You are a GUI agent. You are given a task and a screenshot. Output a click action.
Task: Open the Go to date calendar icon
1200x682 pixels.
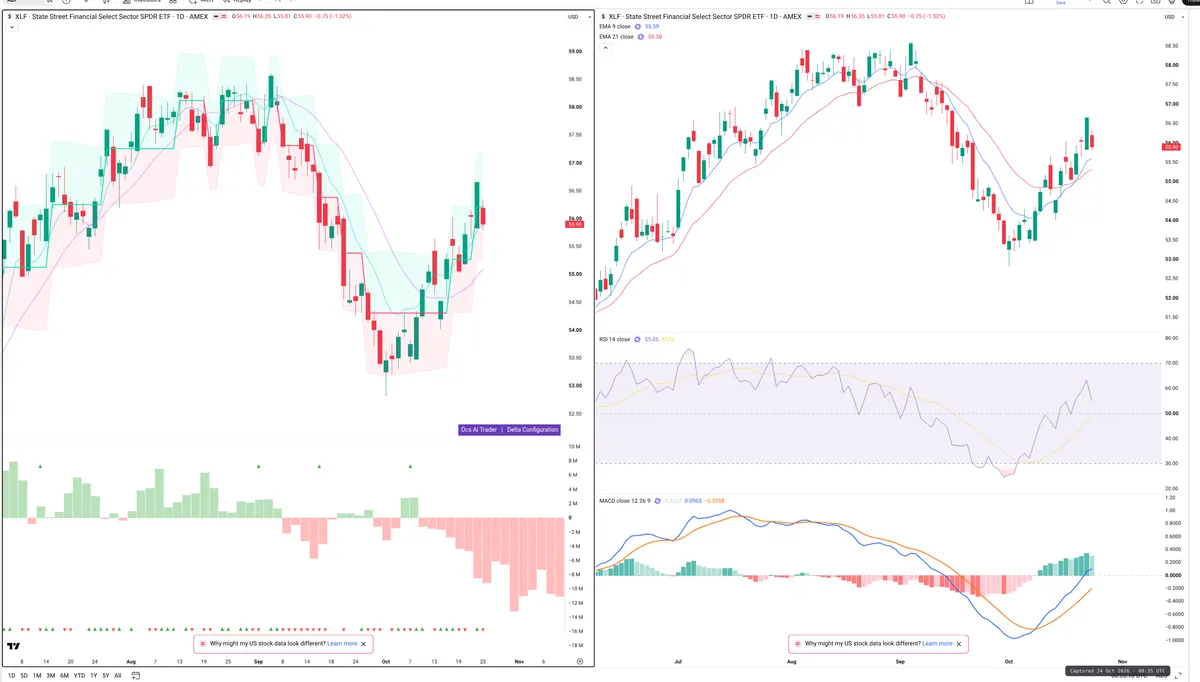135,676
